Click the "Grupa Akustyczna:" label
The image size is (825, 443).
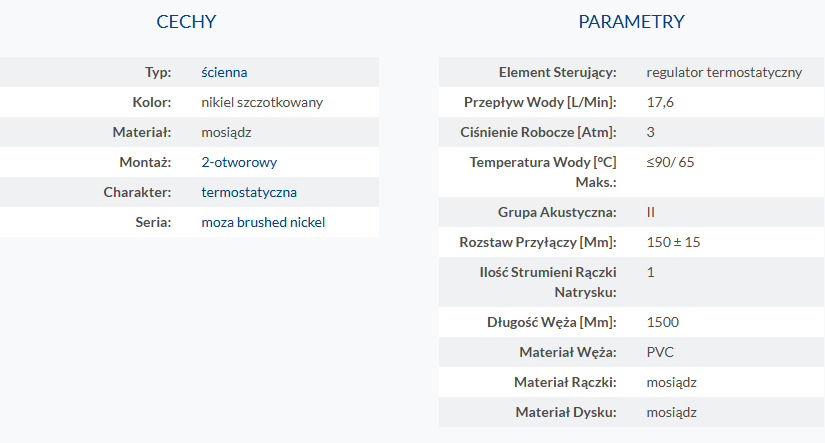coord(557,212)
